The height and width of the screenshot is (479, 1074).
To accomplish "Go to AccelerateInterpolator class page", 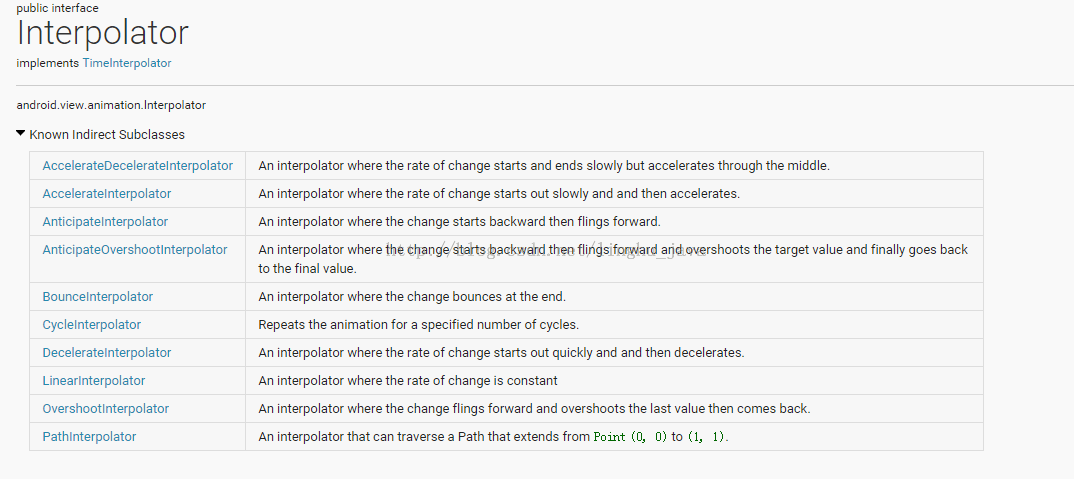I will point(106,193).
